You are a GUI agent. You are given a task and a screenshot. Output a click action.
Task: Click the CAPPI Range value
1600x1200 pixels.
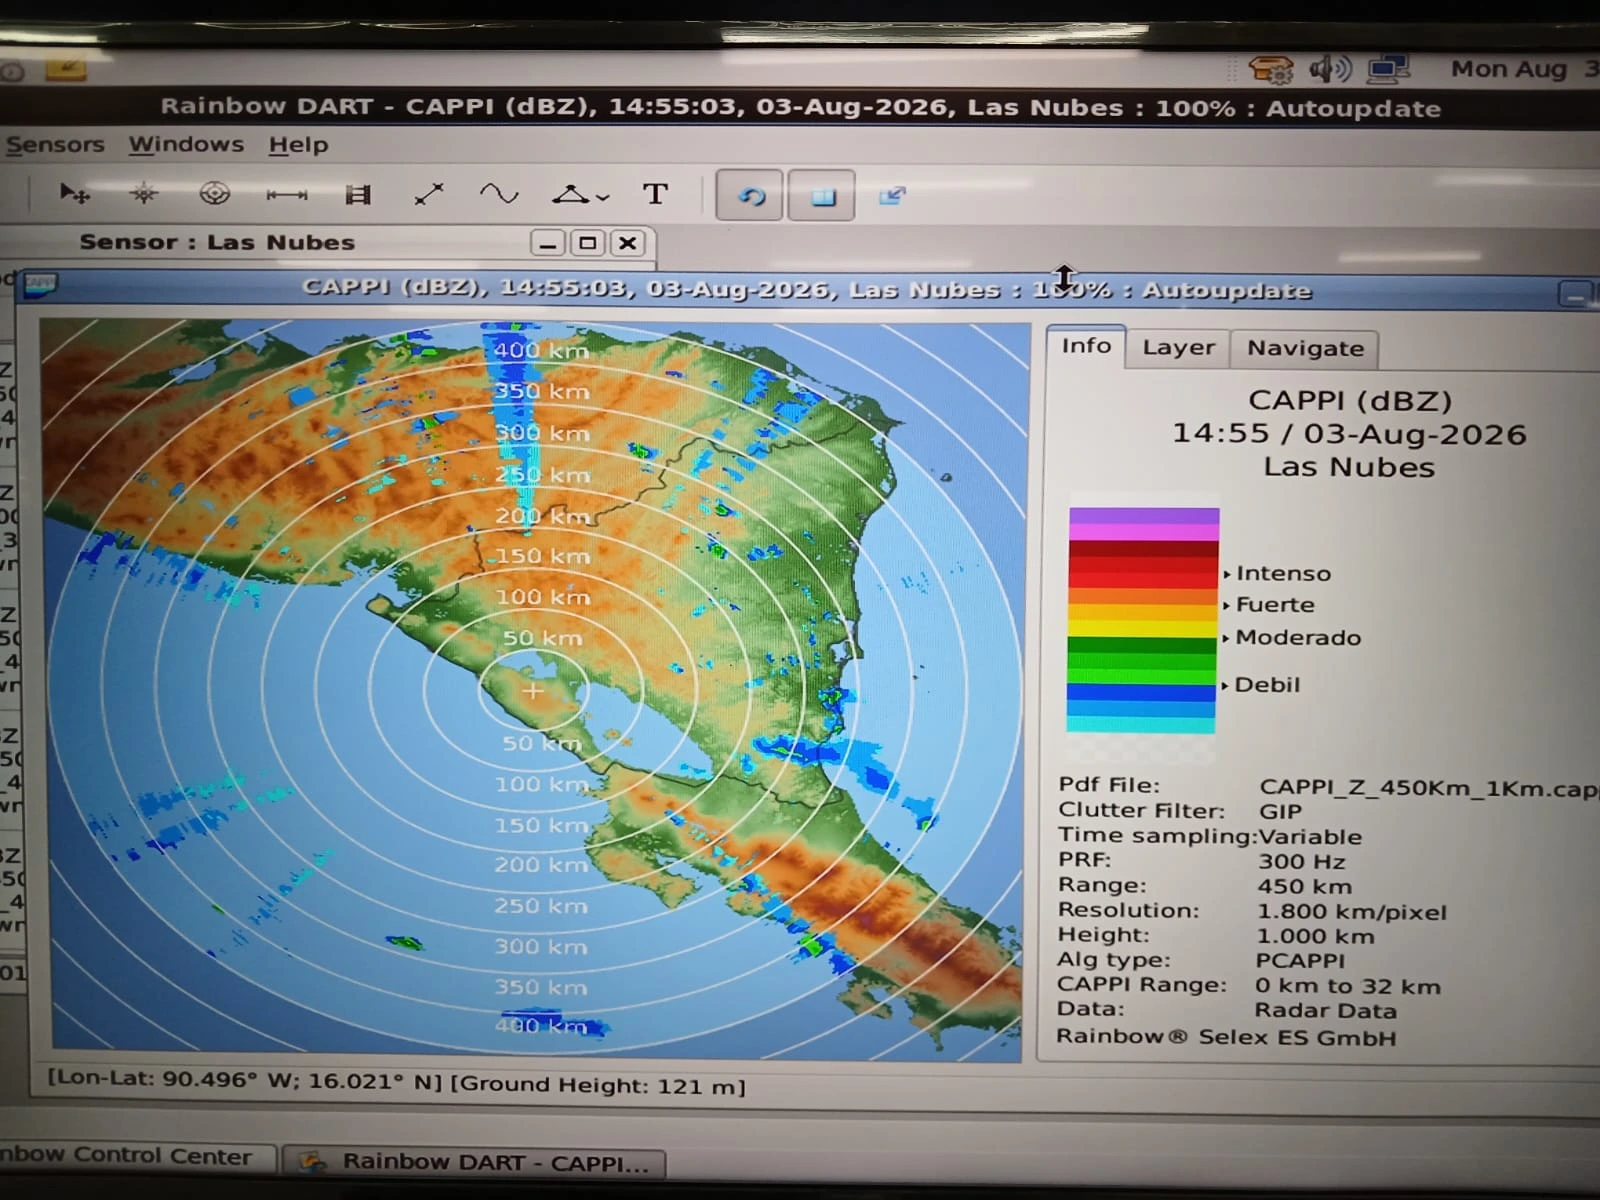(x=1348, y=986)
